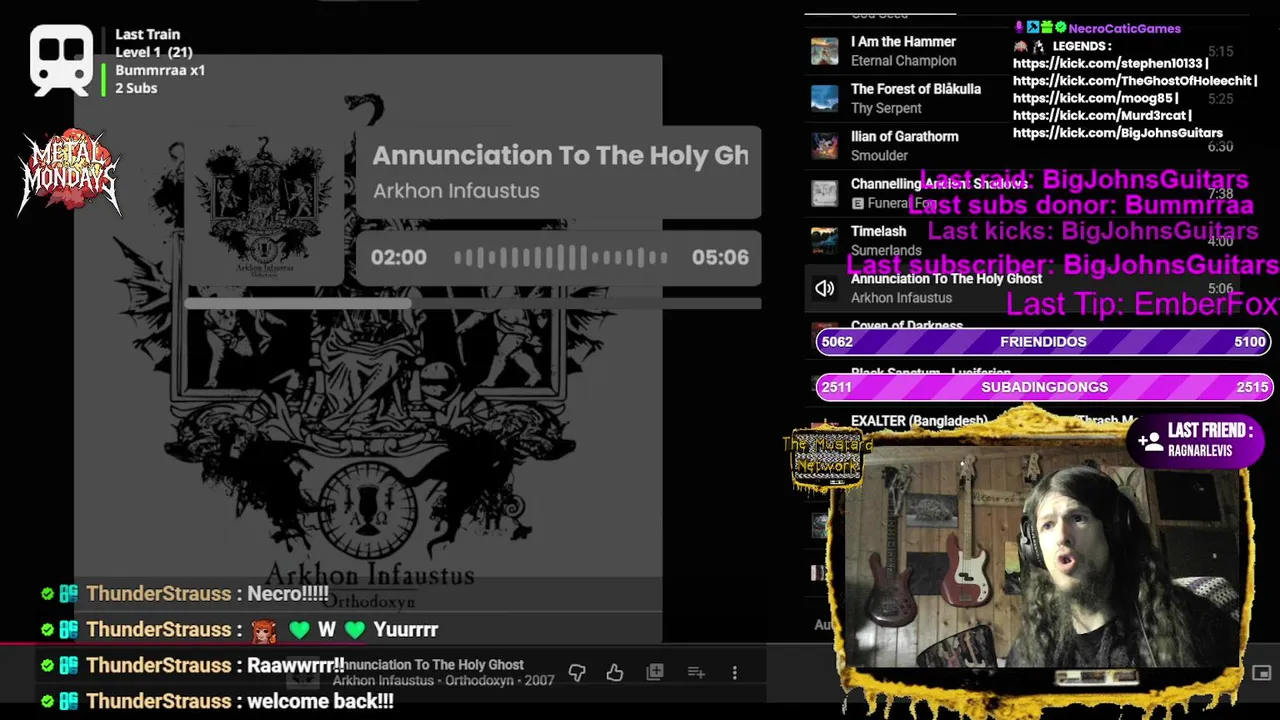Click the Arkhon Infaustus artist name in overlay

click(456, 191)
